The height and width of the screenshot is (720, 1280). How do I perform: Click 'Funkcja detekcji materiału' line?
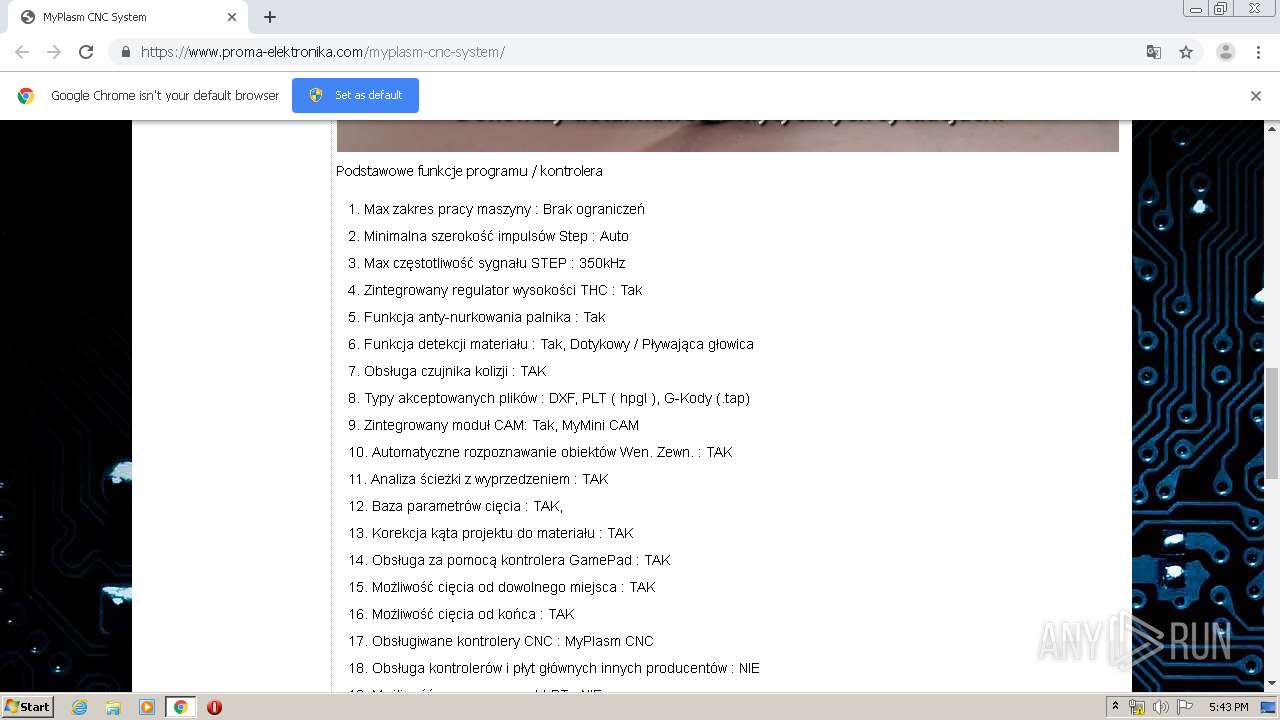click(559, 344)
